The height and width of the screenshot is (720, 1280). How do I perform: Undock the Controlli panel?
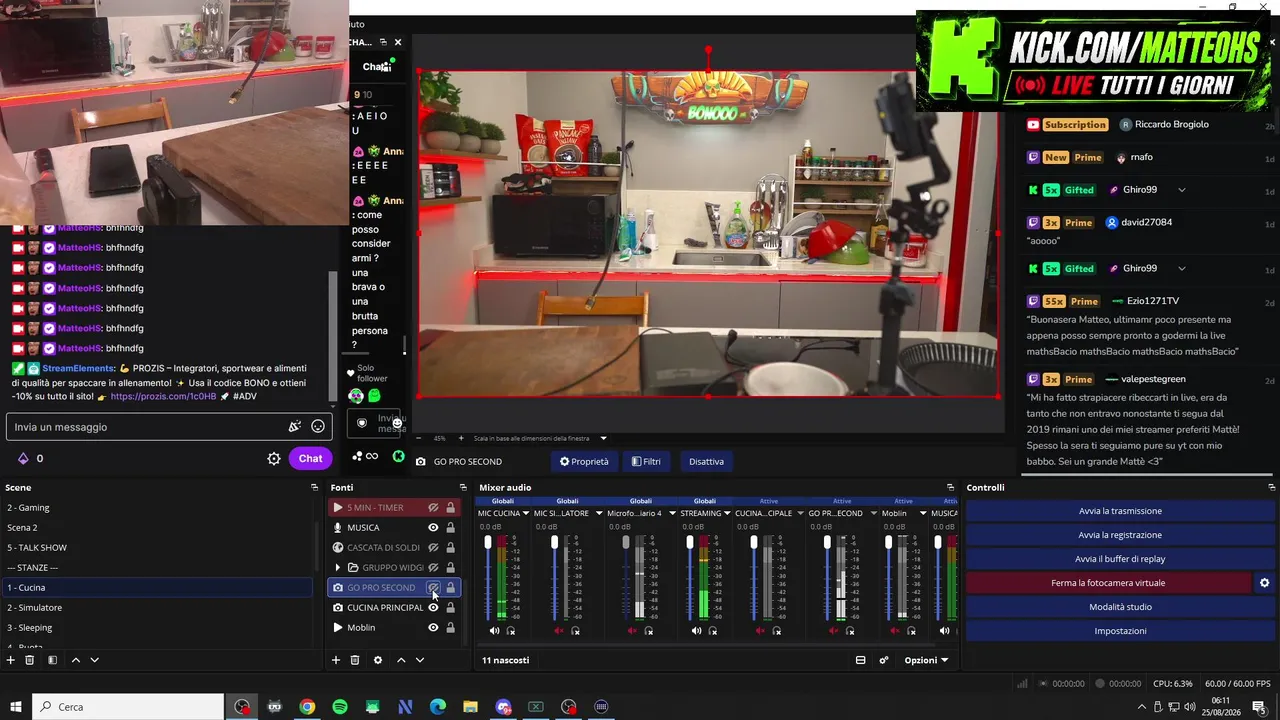pyautogui.click(x=1271, y=488)
